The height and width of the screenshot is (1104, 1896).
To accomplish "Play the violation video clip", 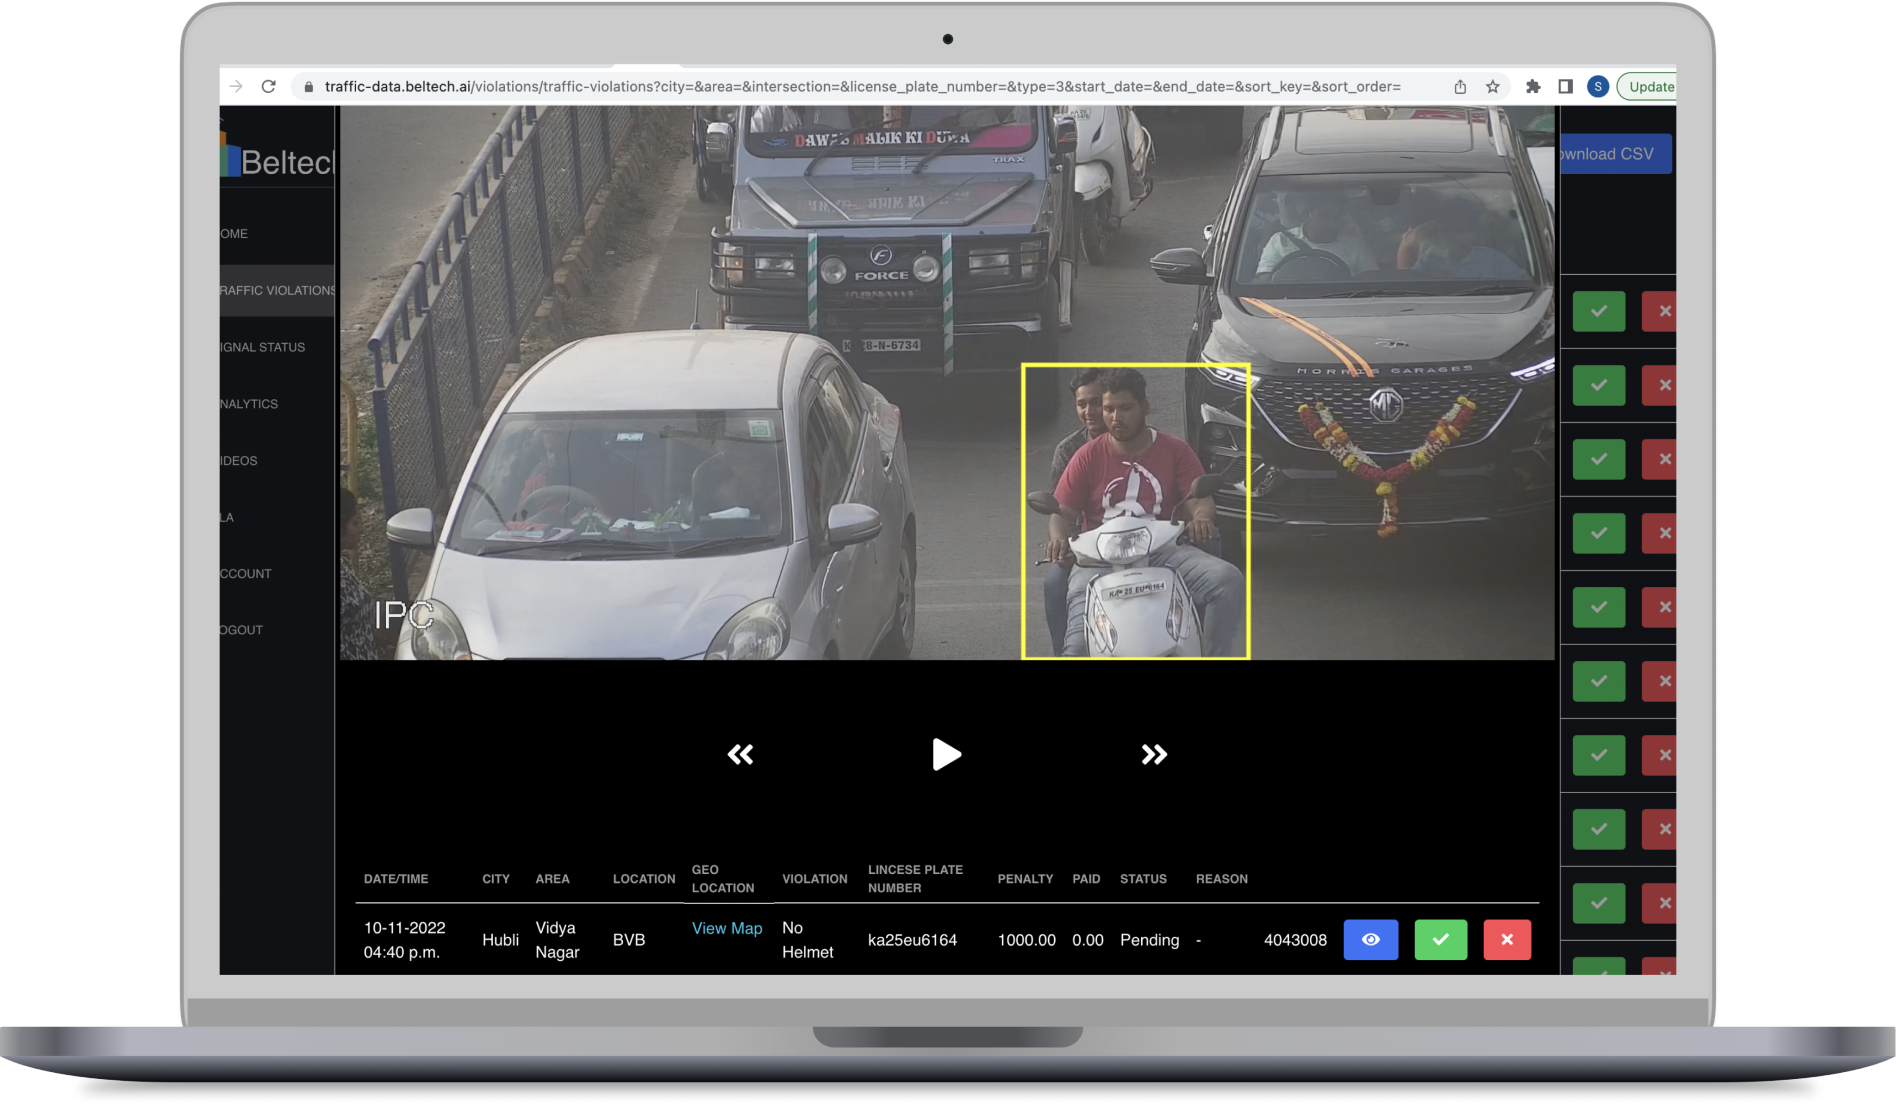I will (x=947, y=754).
